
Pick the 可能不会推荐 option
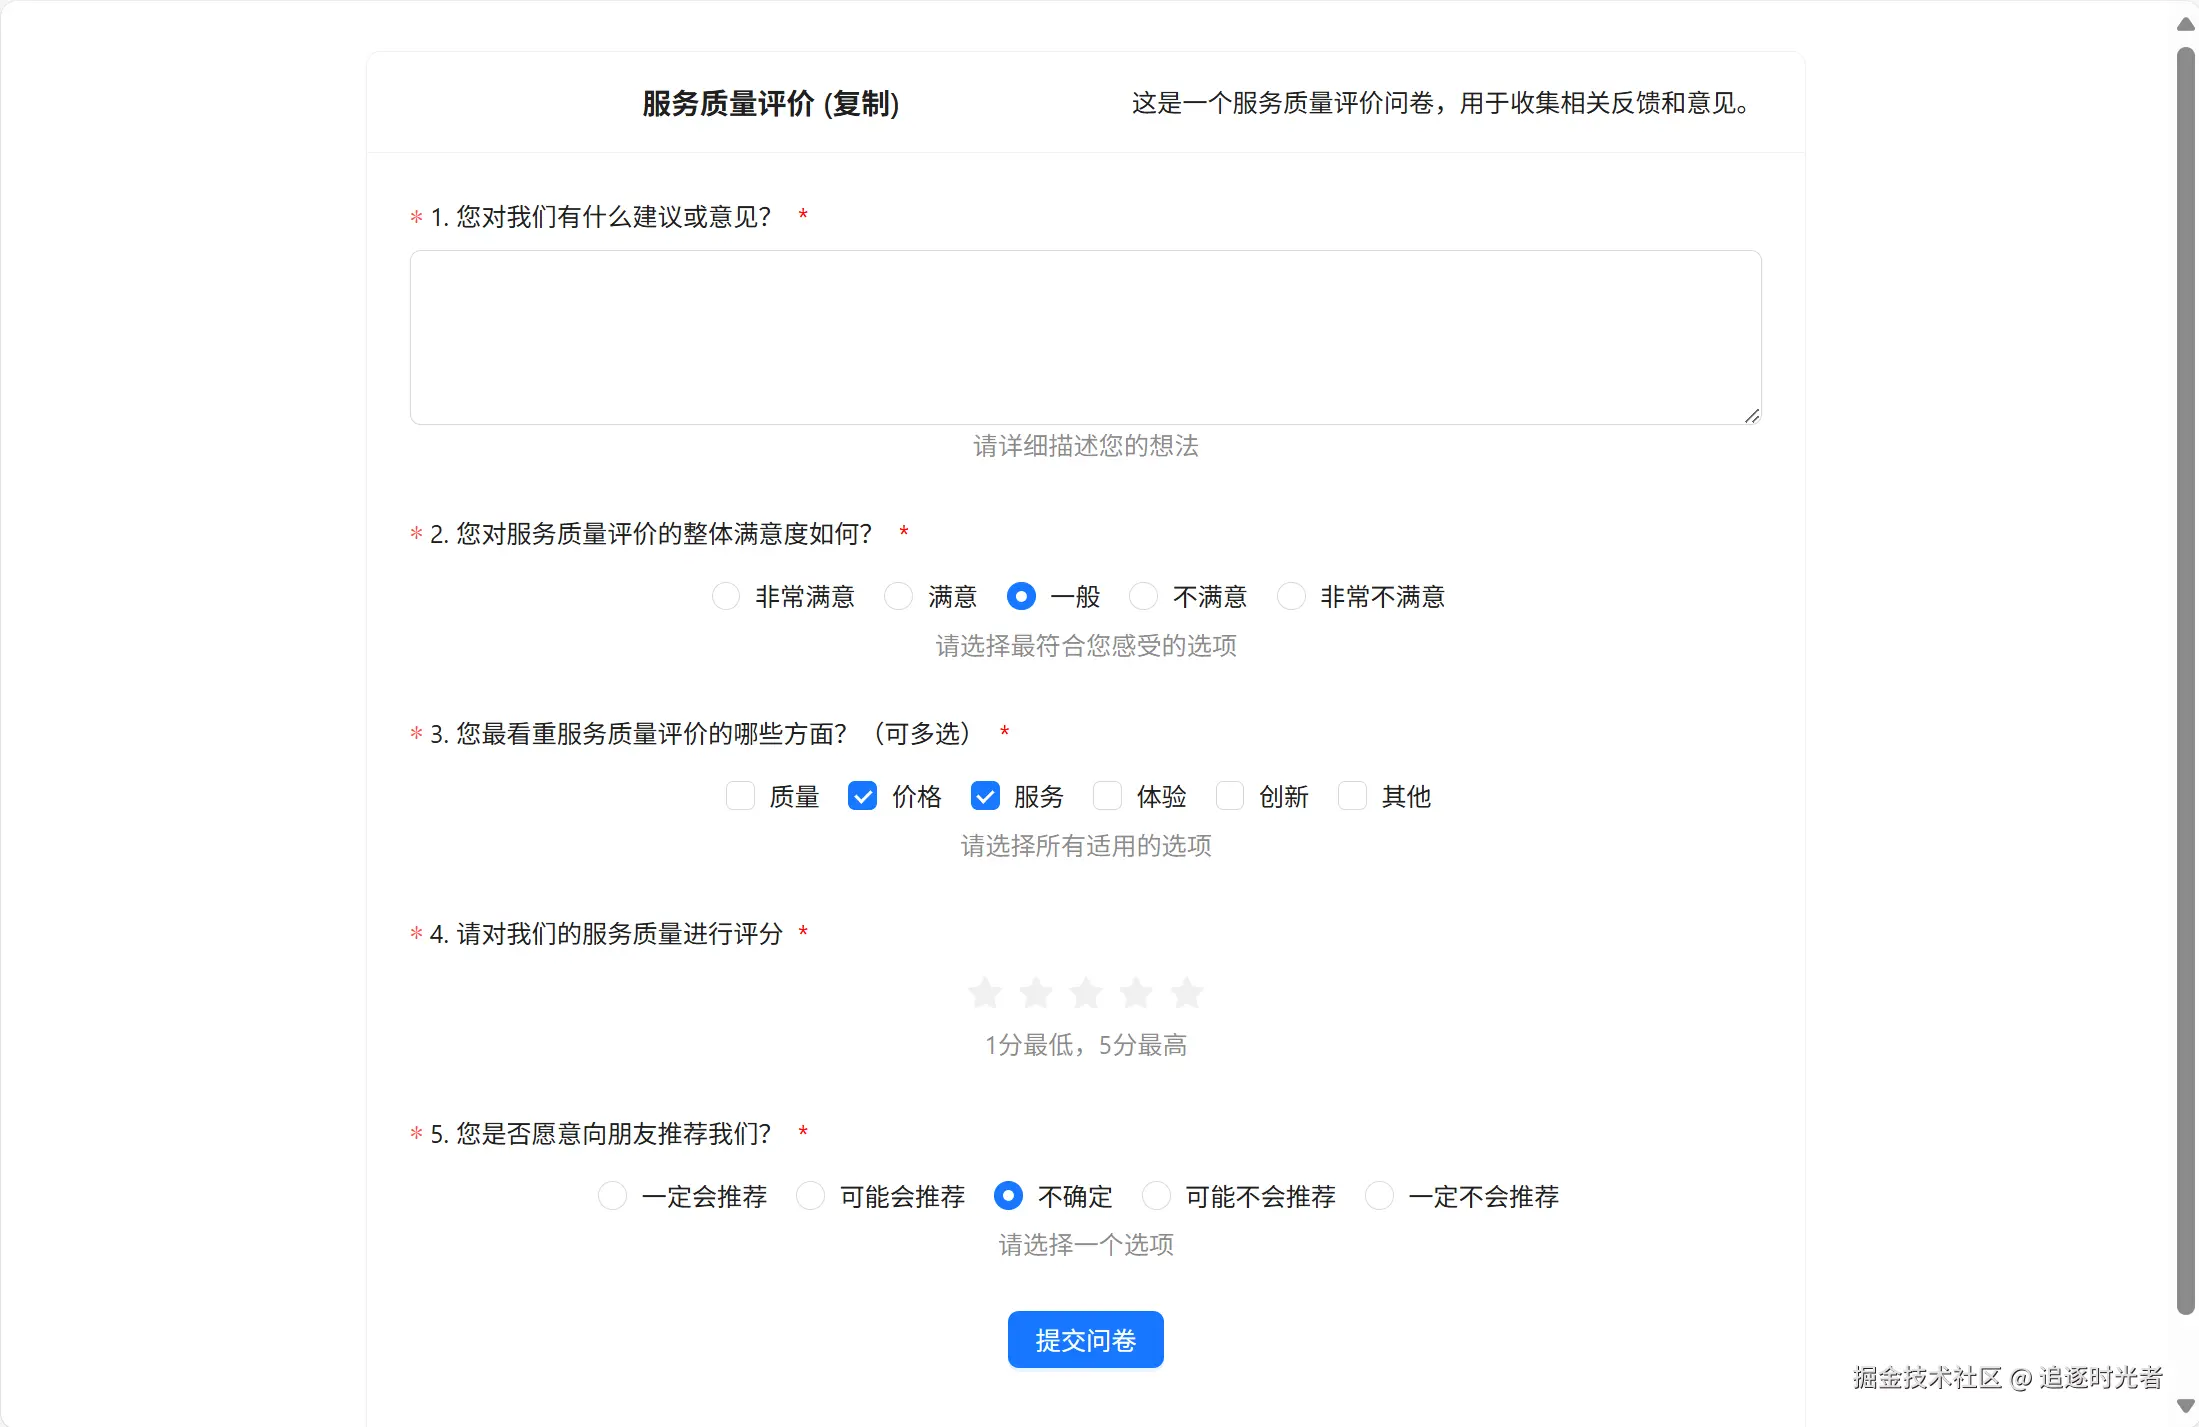1156,1195
